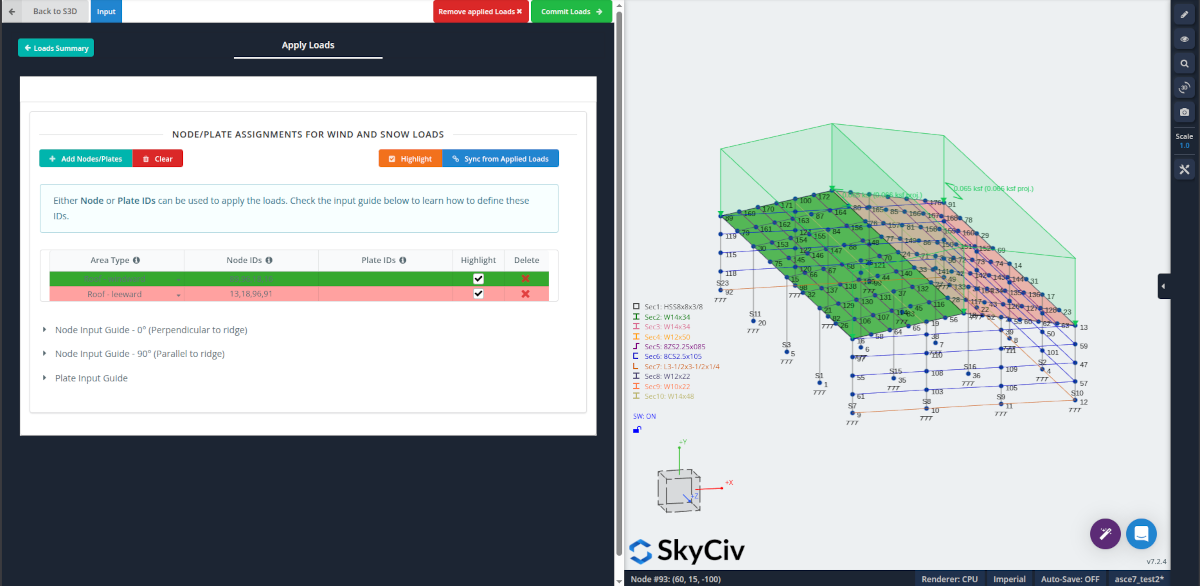This screenshot has width=1200, height=586.
Task: Activate the 3D rotate view tool
Action: pos(1184,88)
